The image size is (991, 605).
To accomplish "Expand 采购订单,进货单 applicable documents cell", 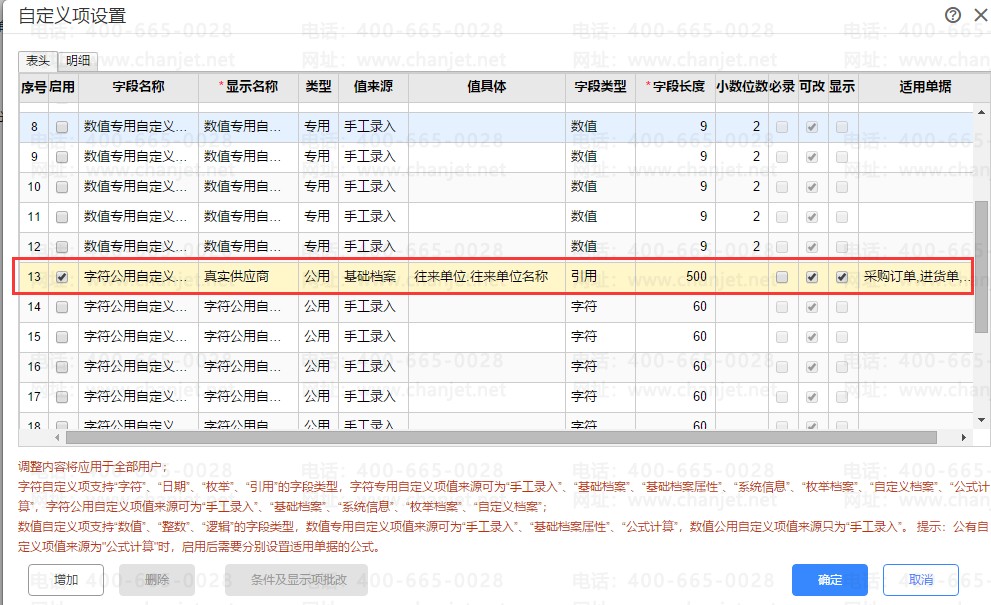I will tap(916, 276).
